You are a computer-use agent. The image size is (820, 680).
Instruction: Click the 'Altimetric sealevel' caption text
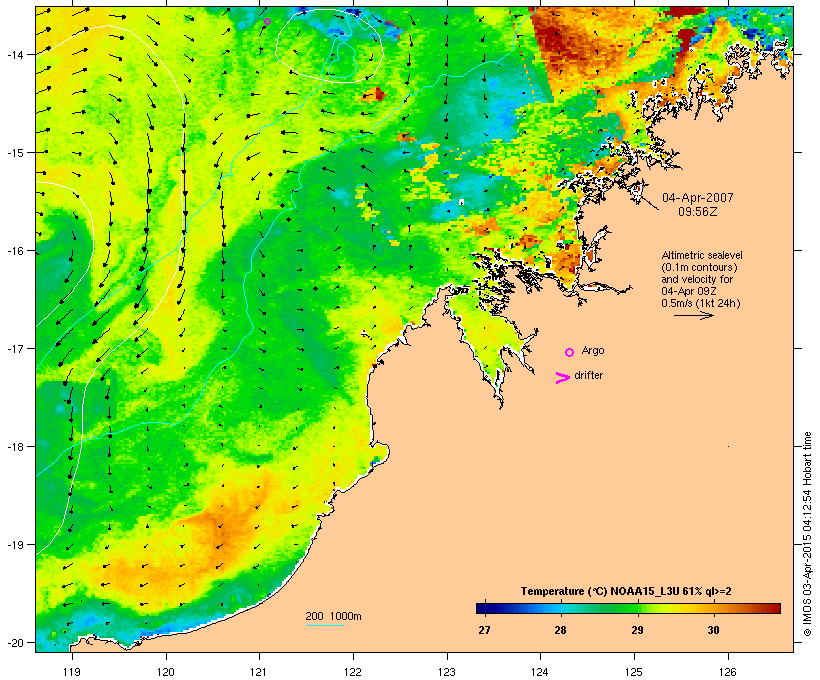702,255
